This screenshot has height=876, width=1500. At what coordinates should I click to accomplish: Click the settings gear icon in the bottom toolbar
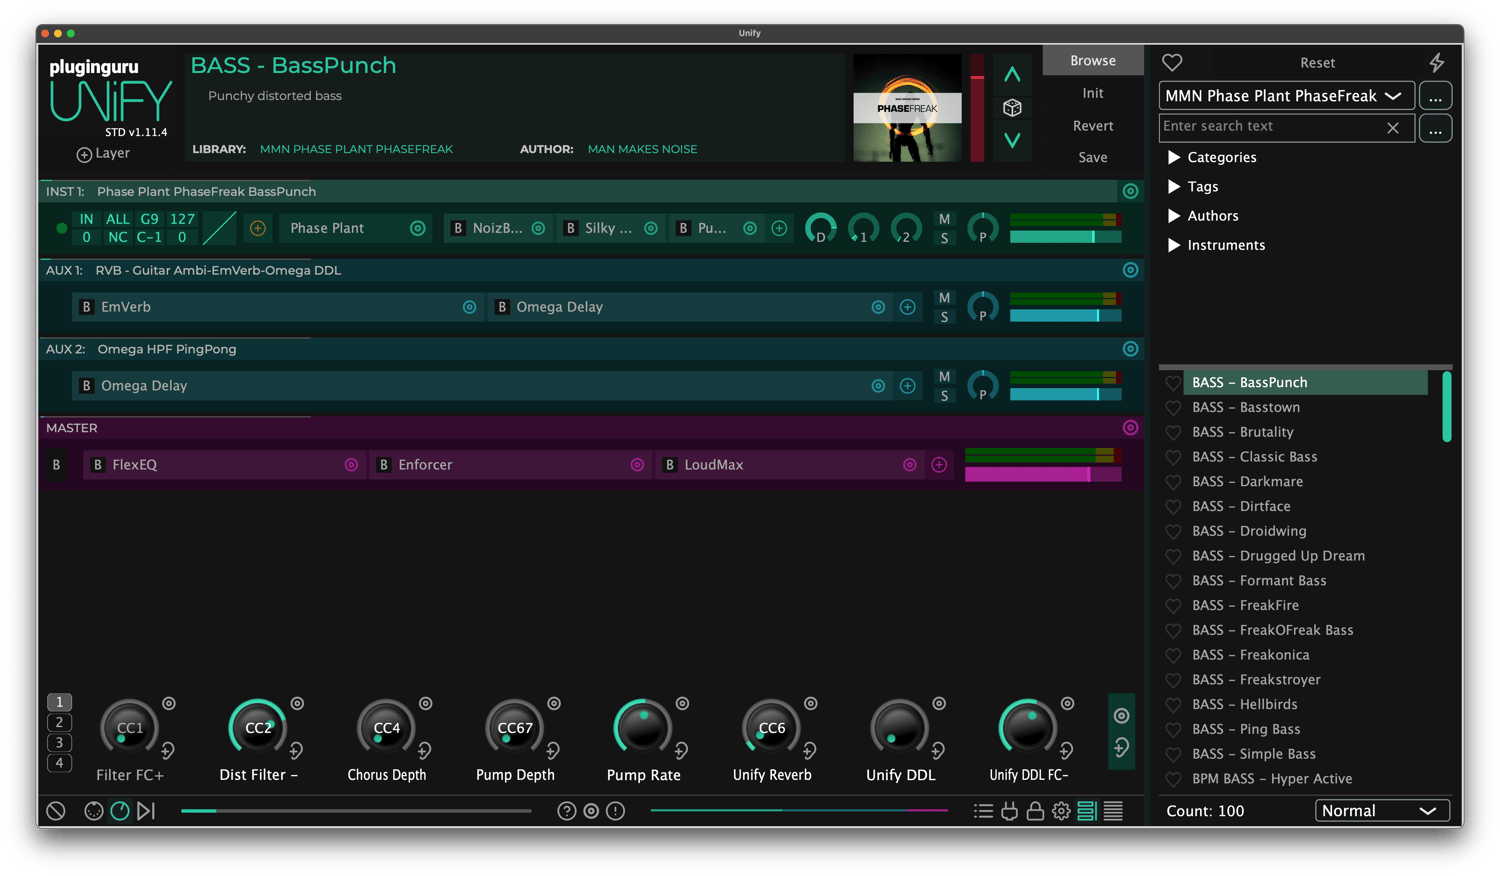click(1061, 811)
